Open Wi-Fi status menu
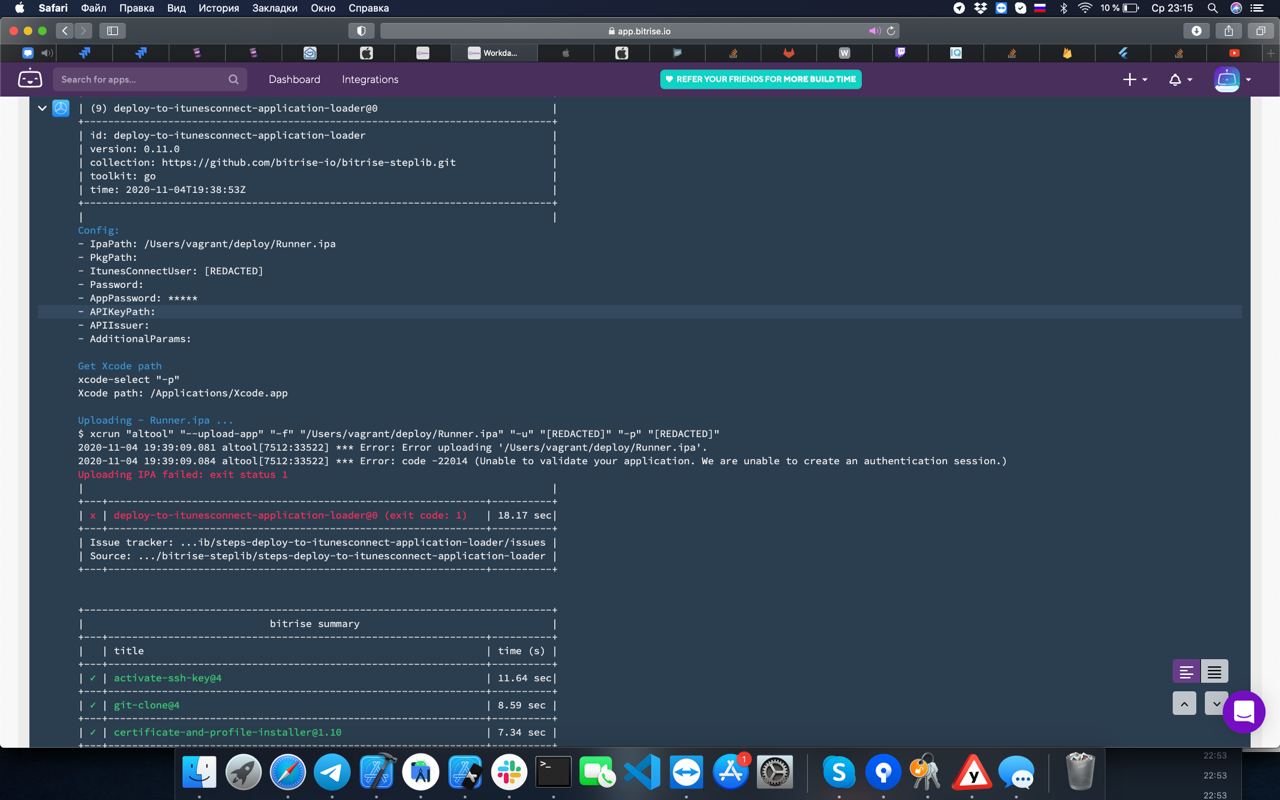 pyautogui.click(x=1085, y=8)
